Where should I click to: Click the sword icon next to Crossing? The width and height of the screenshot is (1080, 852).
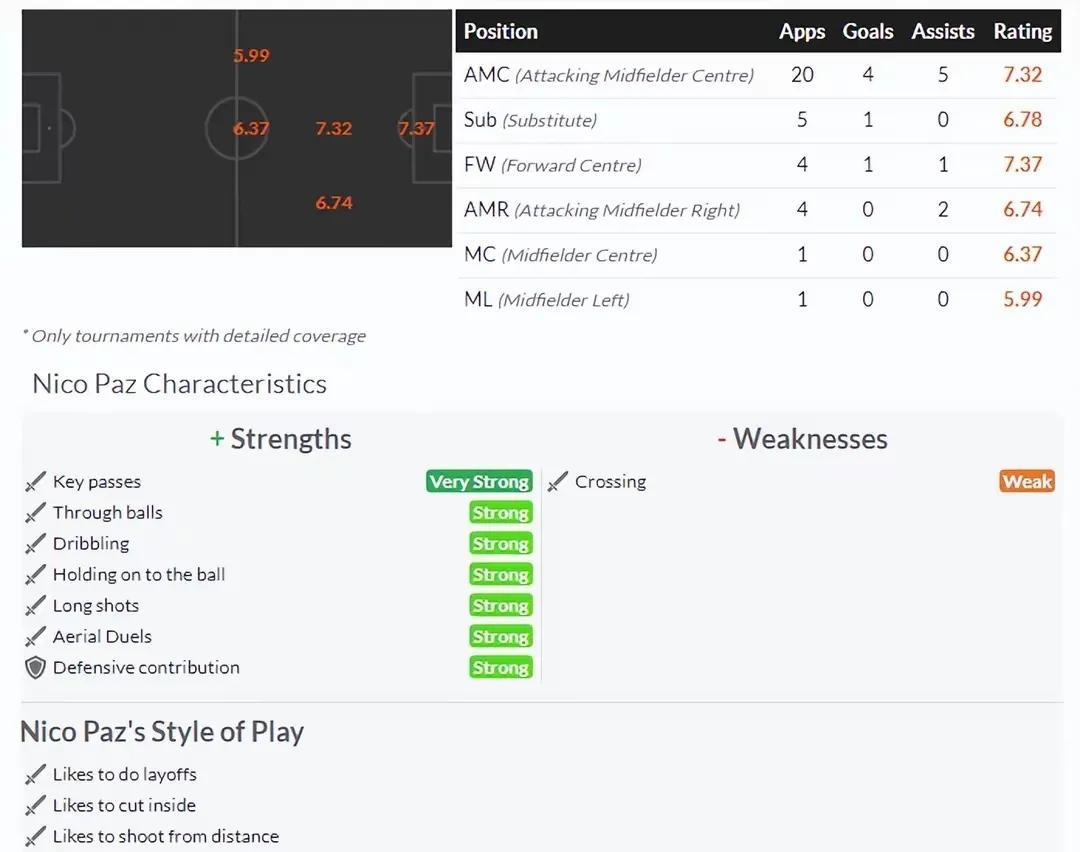557,481
